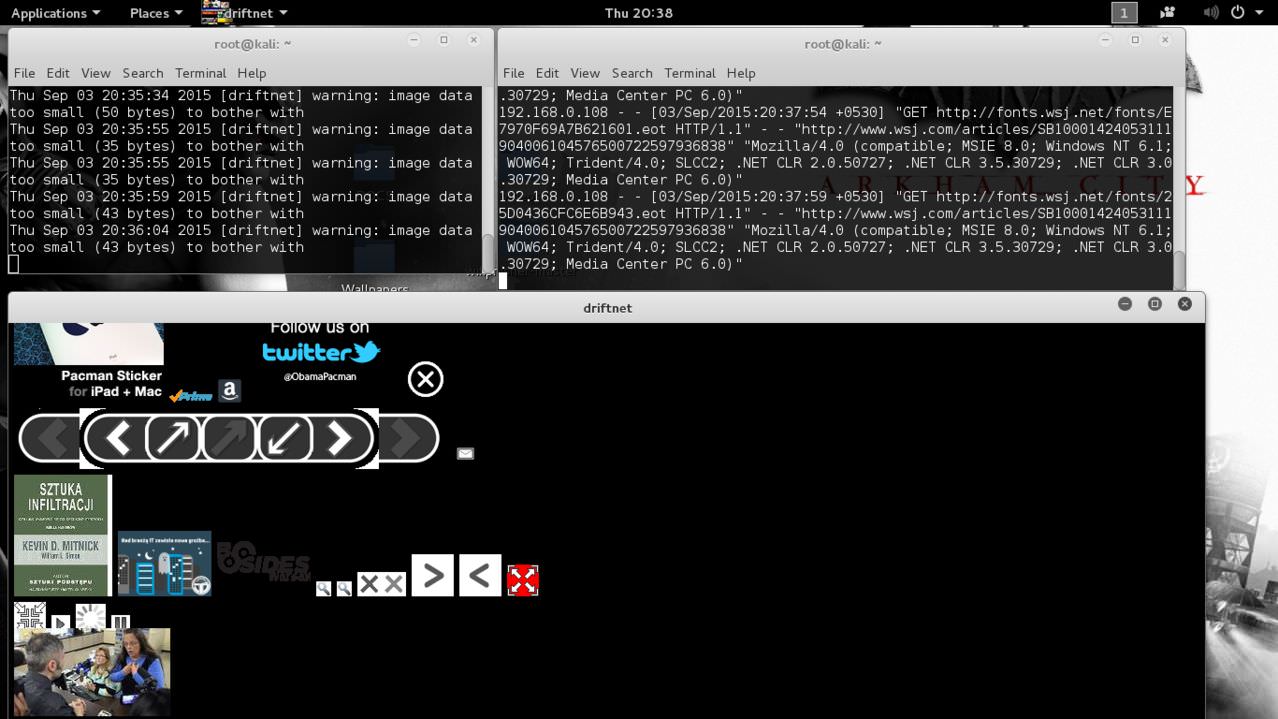This screenshot has width=1278, height=719.
Task: Click the left-arrow navigation image
Action: coord(480,575)
